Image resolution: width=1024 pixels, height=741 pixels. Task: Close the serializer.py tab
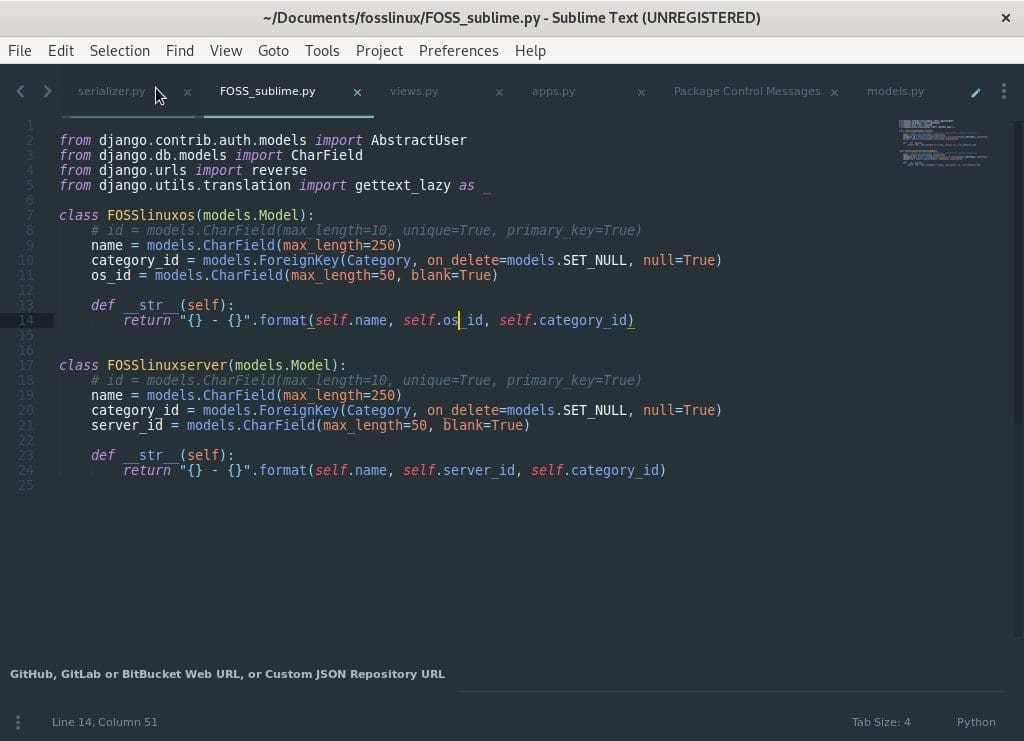(187, 92)
